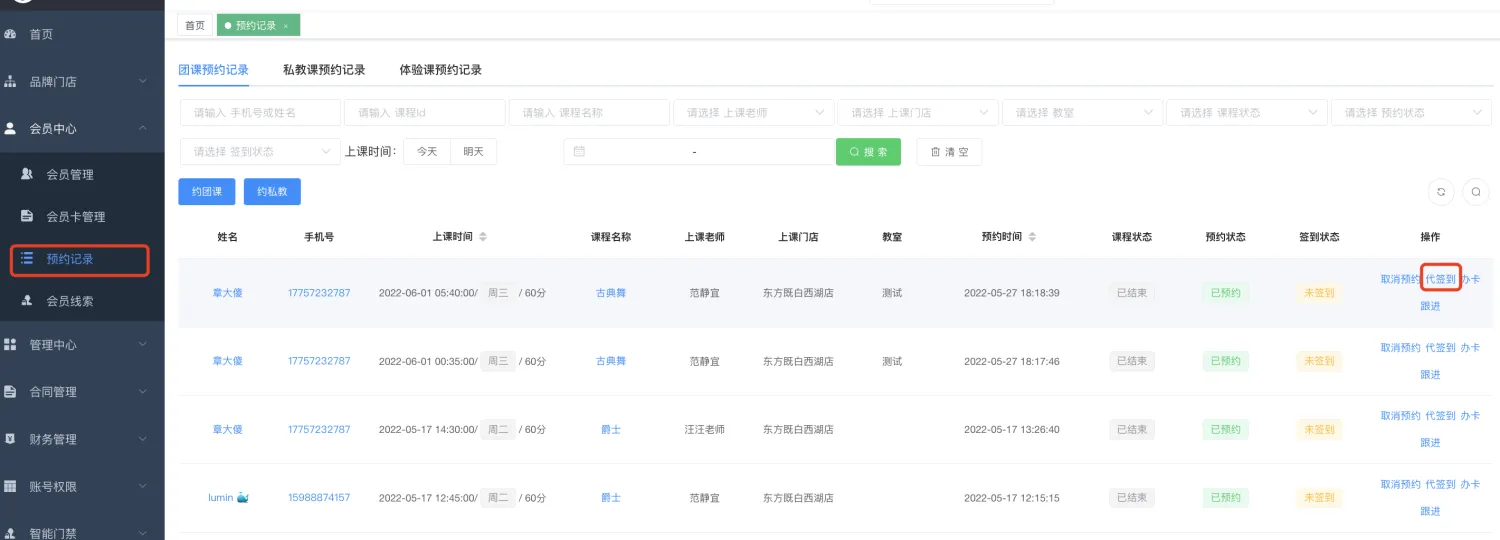Click the calendar icon in date range field
The width and height of the screenshot is (1500, 540).
pyautogui.click(x=579, y=152)
